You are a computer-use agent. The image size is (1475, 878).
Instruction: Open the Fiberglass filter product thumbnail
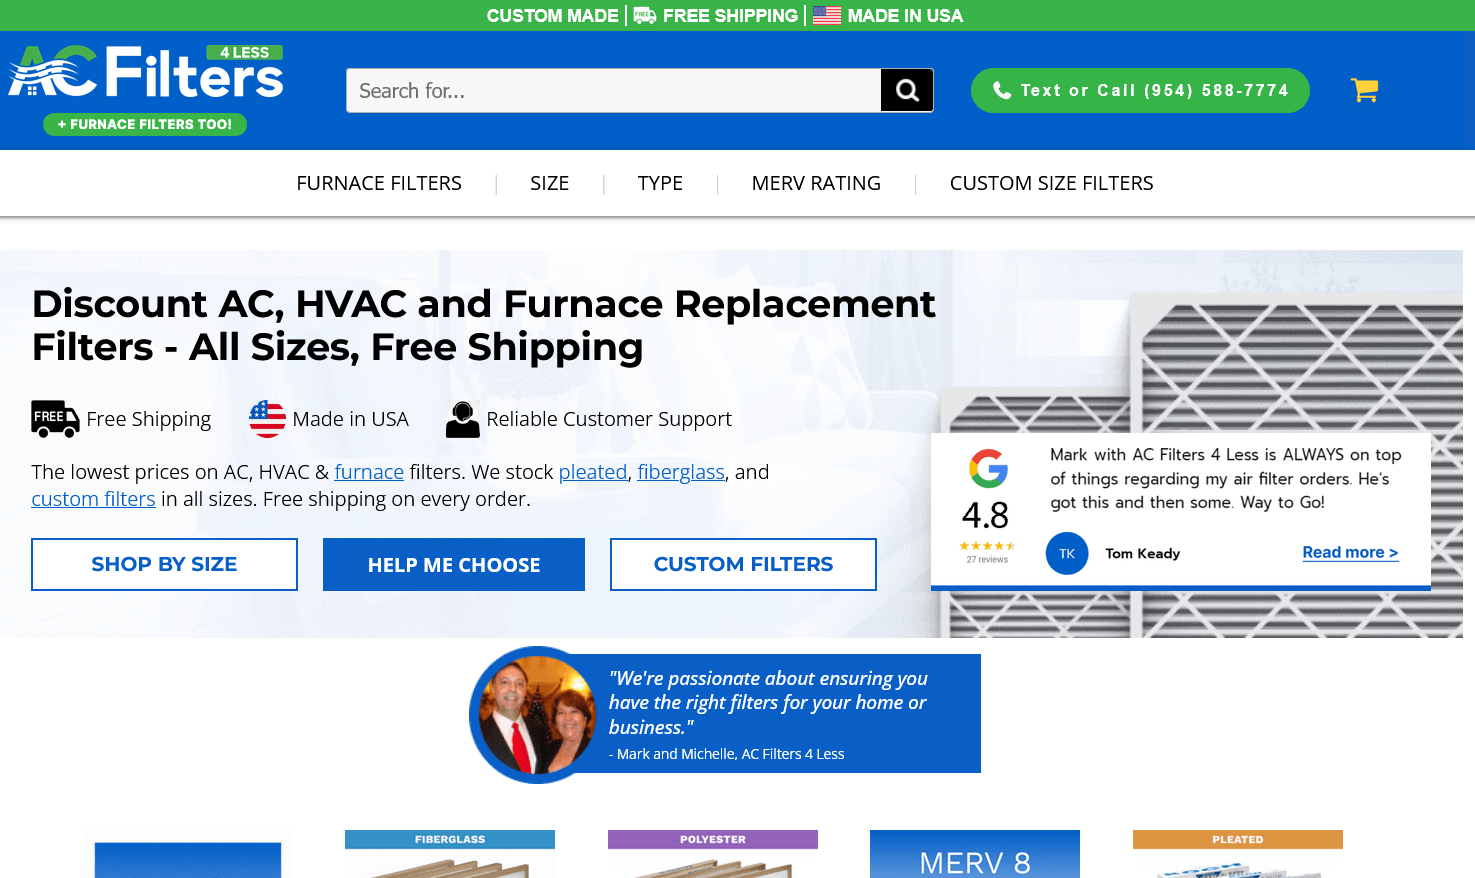(450, 854)
